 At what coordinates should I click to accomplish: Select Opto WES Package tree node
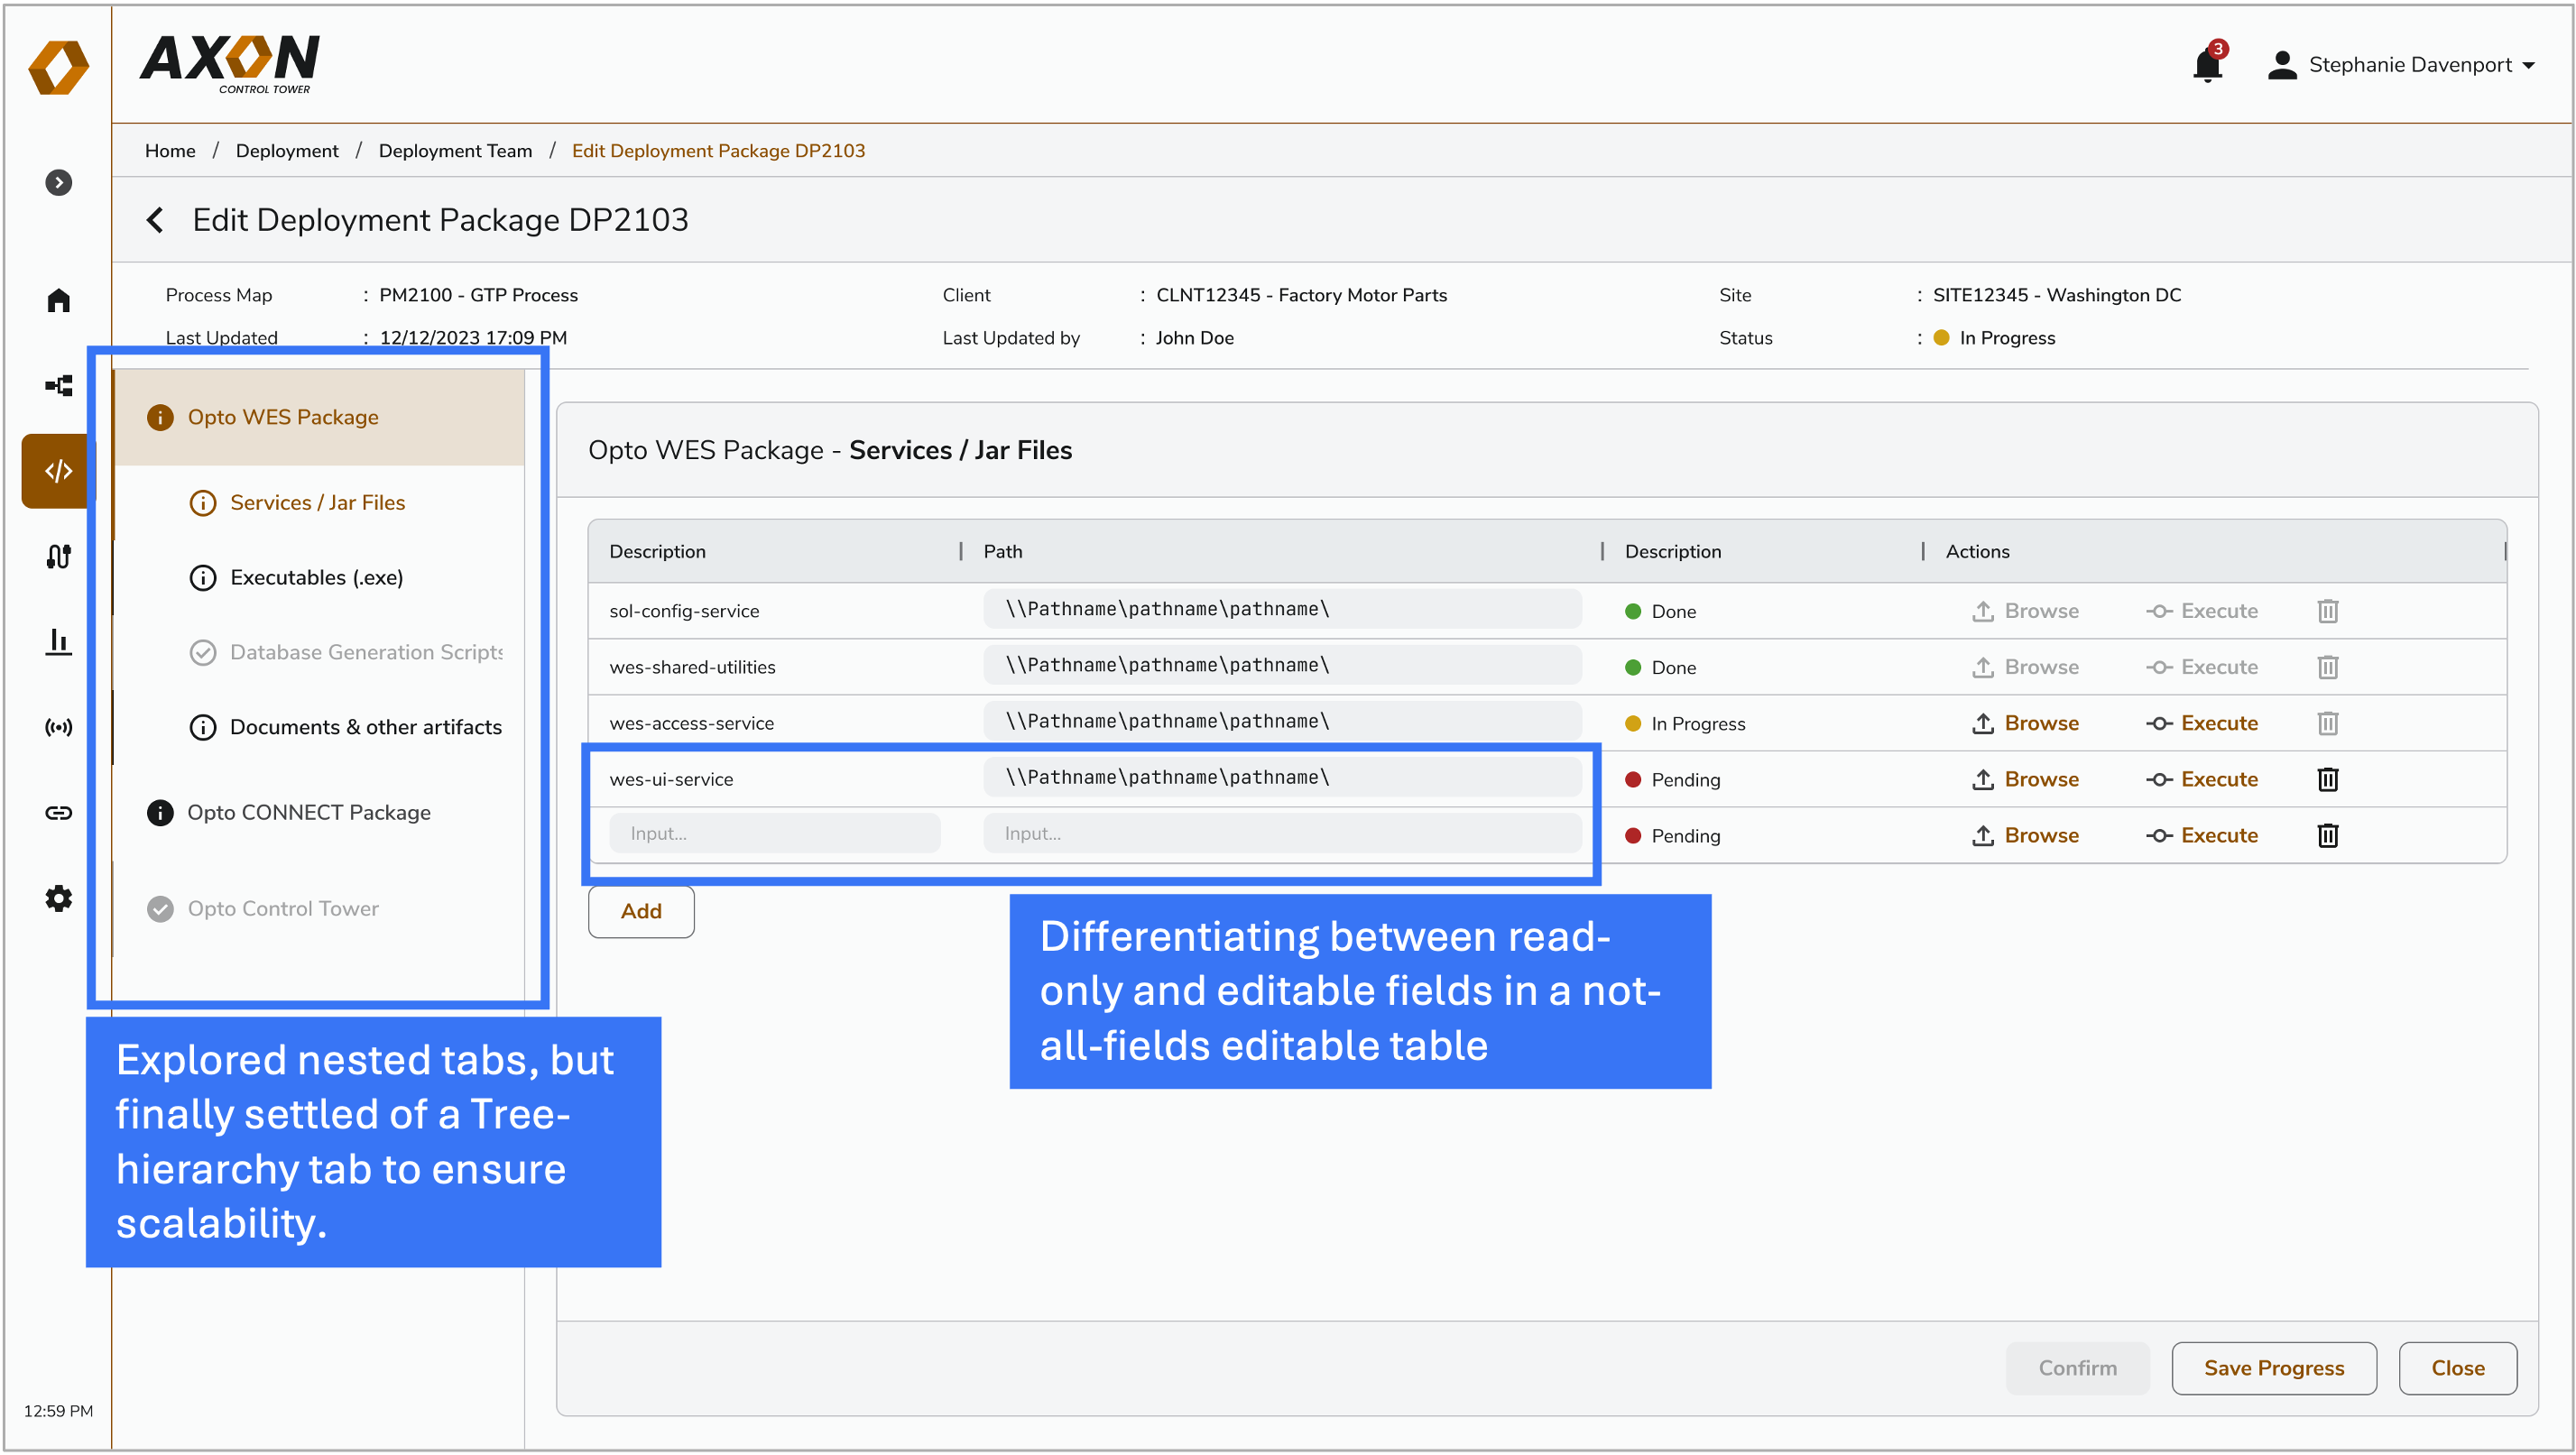click(319, 417)
